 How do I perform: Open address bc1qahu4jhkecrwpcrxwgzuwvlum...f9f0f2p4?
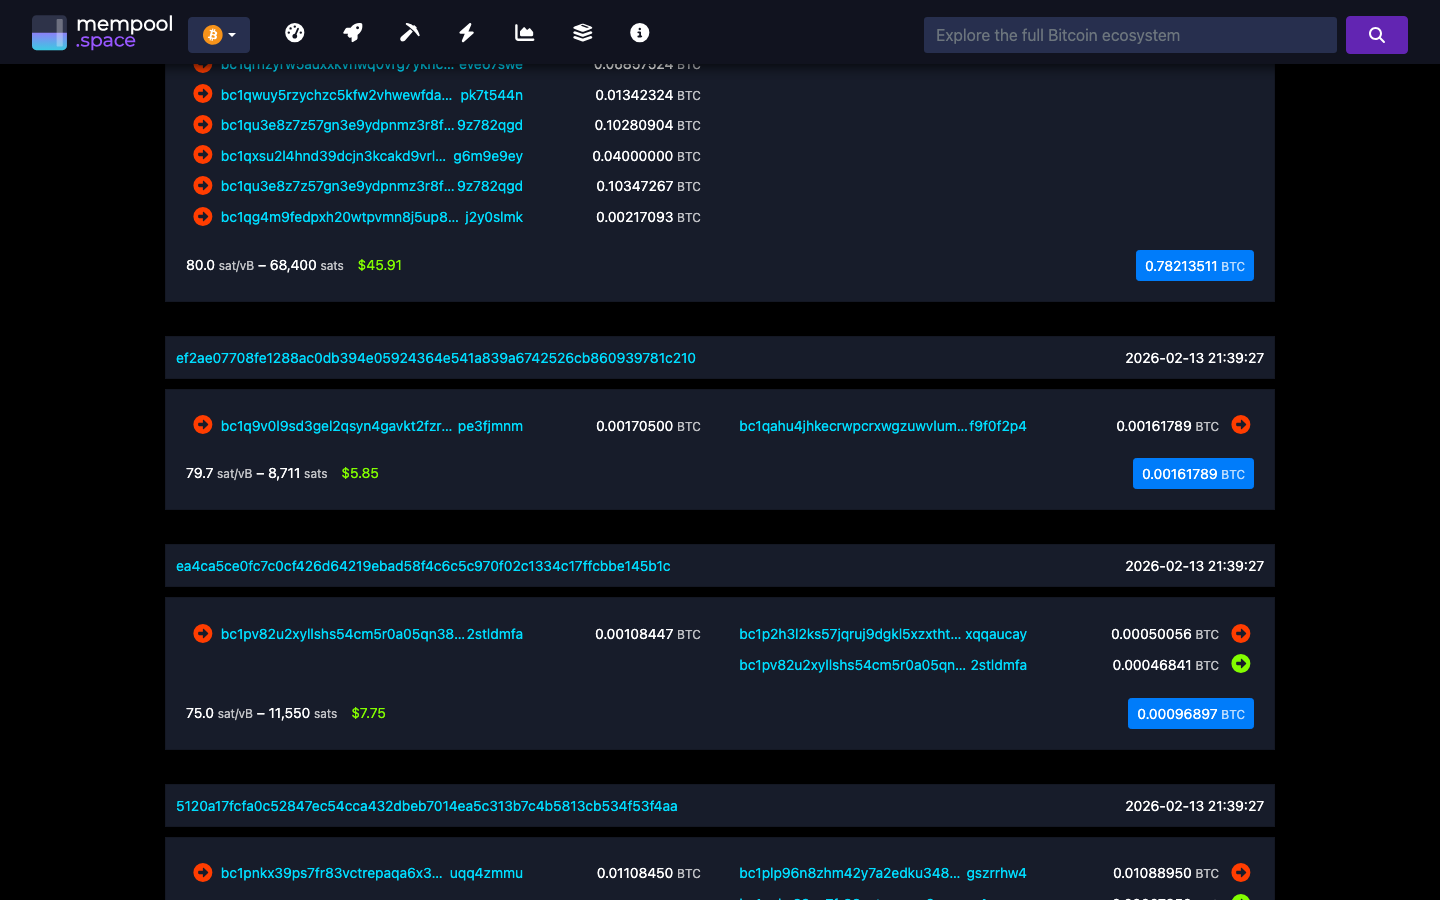coord(883,425)
